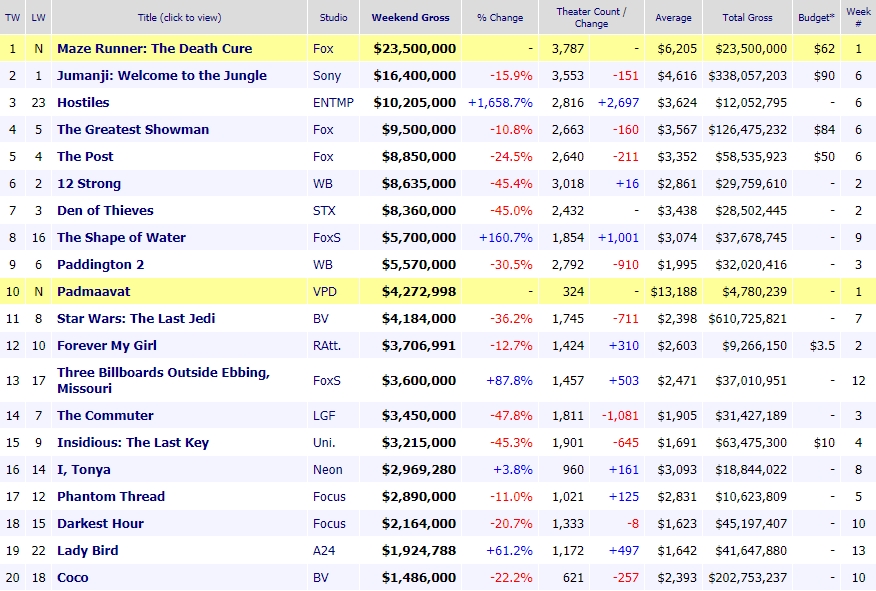Open the Padmaavat movie link
The height and width of the screenshot is (591, 876).
click(x=93, y=292)
